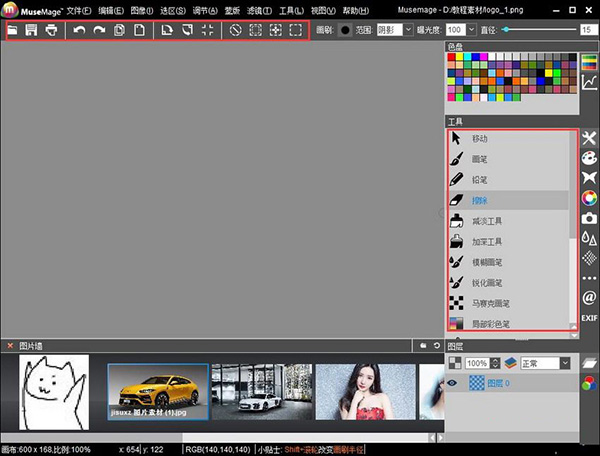Click the Undo arrow icon
This screenshot has width=600, height=456.
(80, 31)
